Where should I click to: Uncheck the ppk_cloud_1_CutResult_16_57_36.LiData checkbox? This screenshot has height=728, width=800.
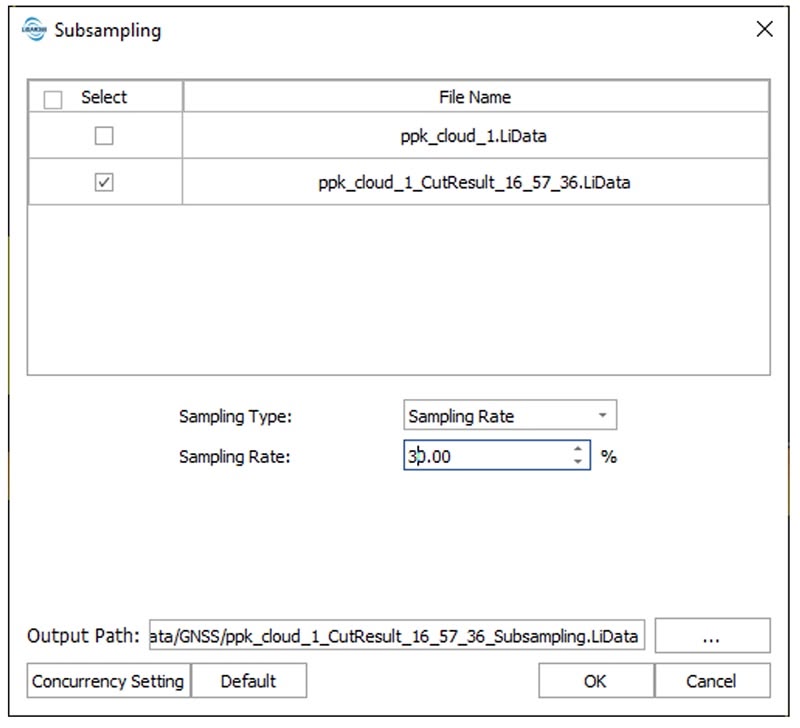coord(104,183)
